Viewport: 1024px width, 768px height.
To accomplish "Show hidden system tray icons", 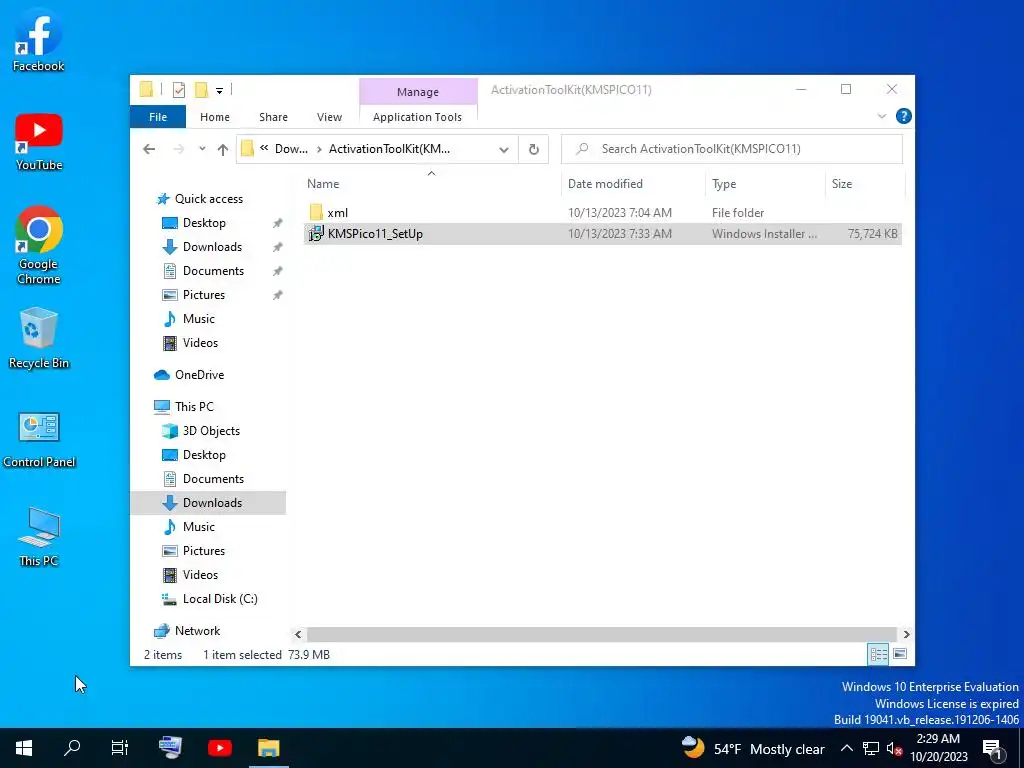I will point(846,748).
